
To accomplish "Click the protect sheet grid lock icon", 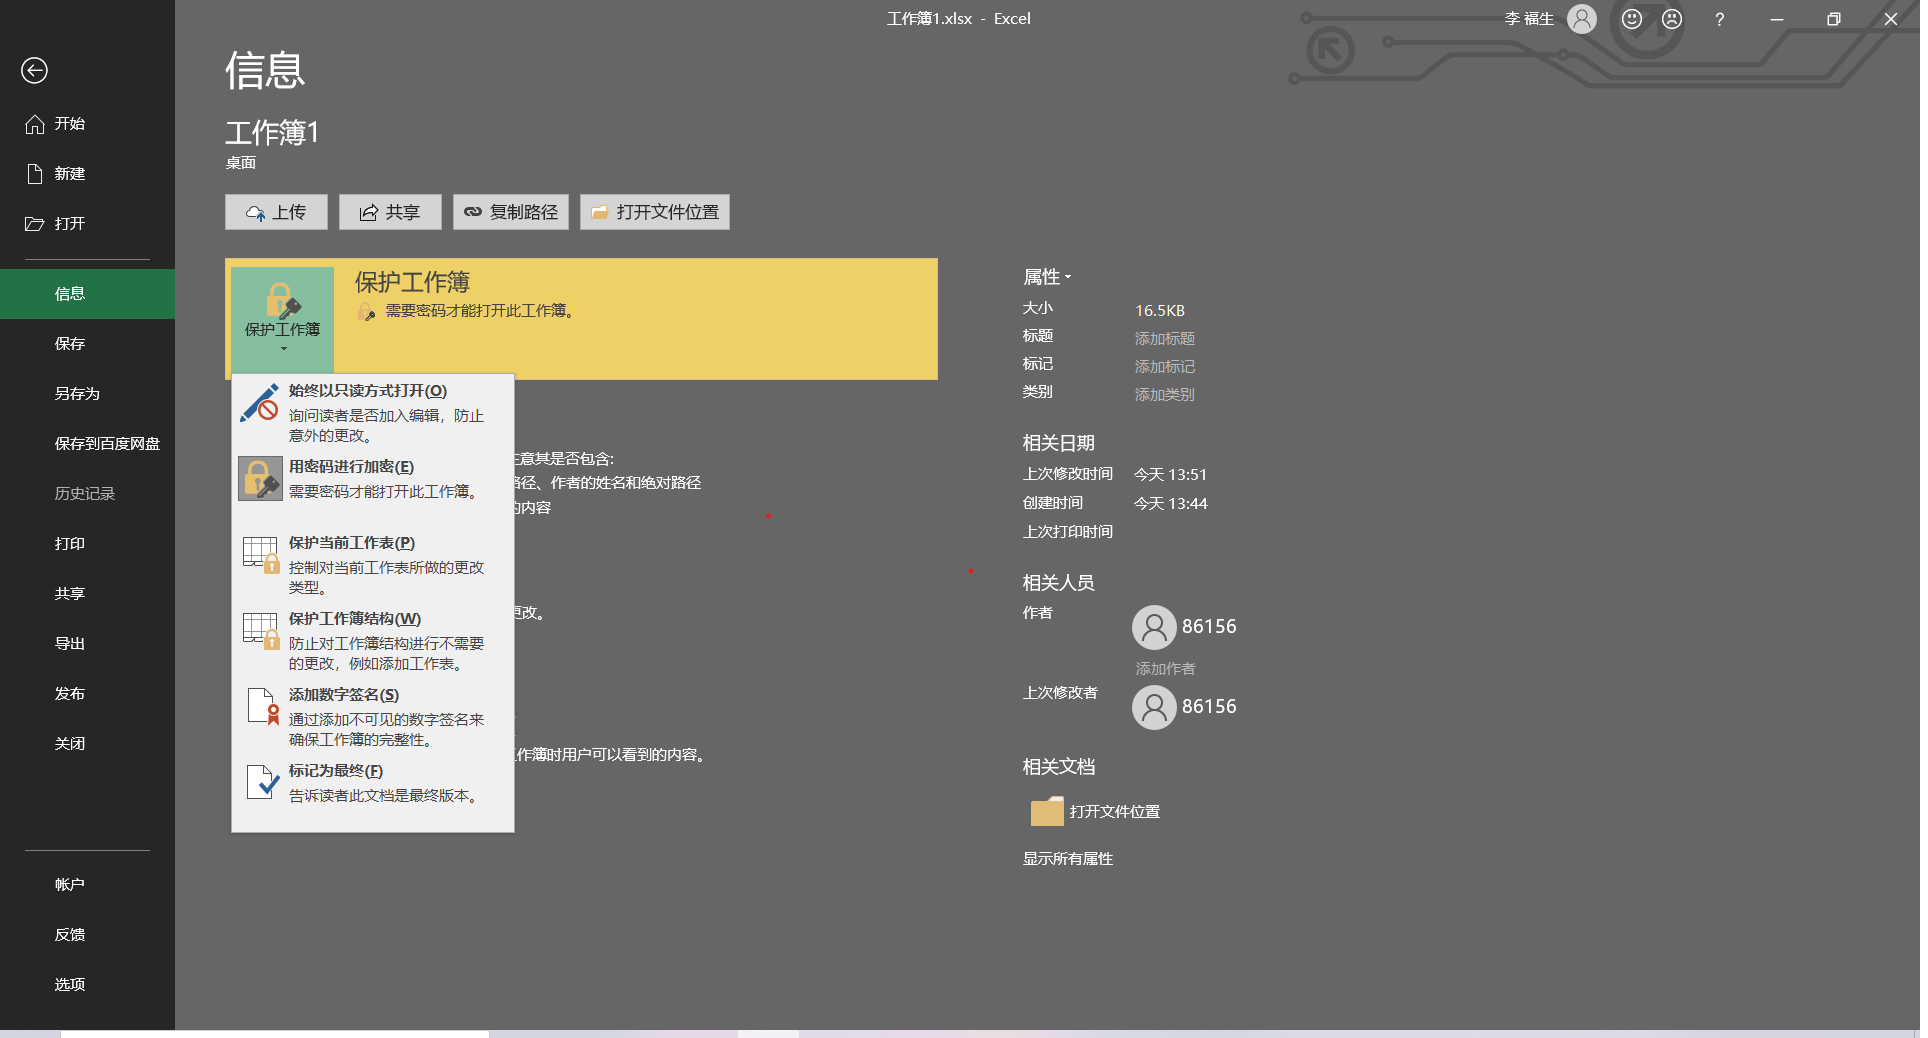I will (261, 555).
